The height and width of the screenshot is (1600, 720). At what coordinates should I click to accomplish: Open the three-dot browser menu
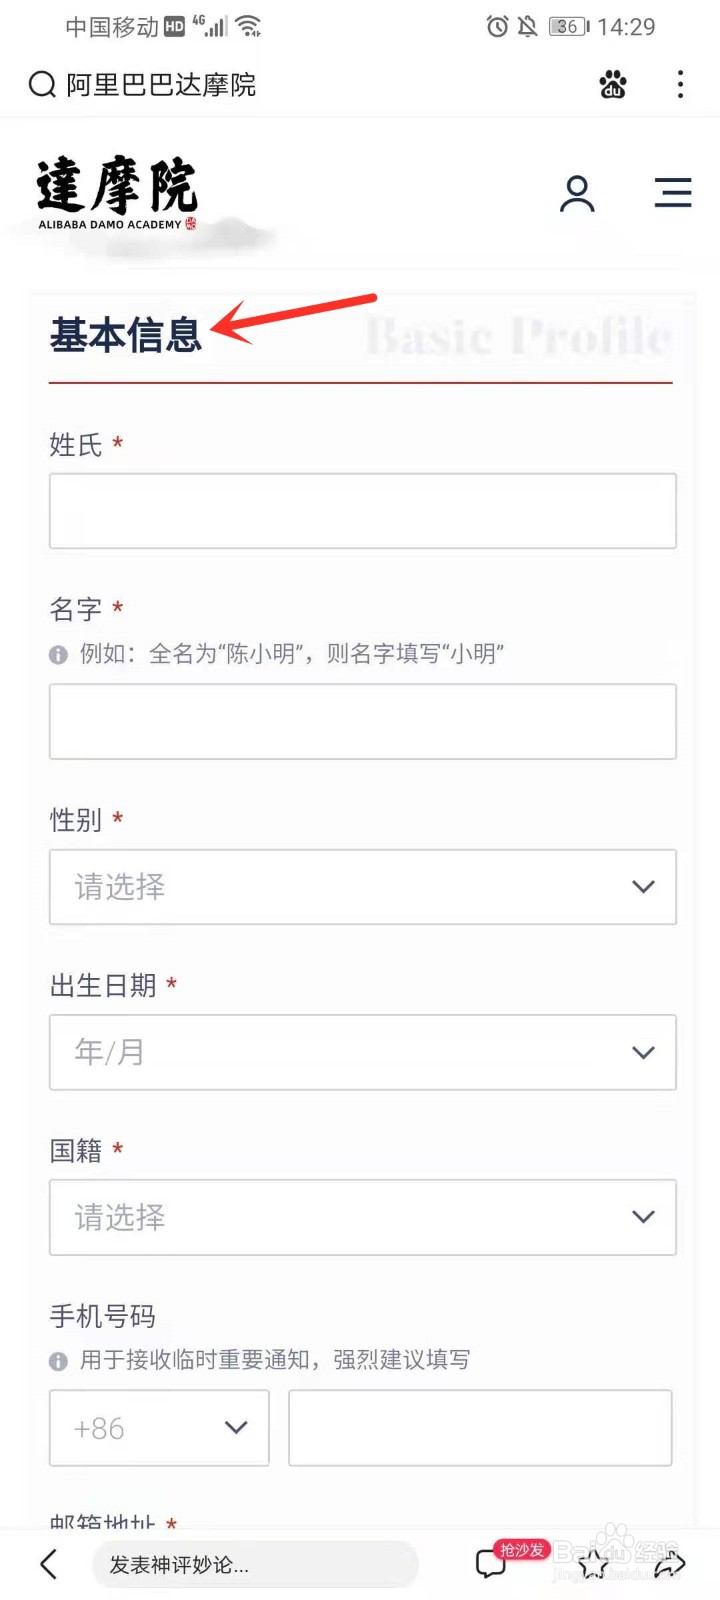pyautogui.click(x=680, y=85)
